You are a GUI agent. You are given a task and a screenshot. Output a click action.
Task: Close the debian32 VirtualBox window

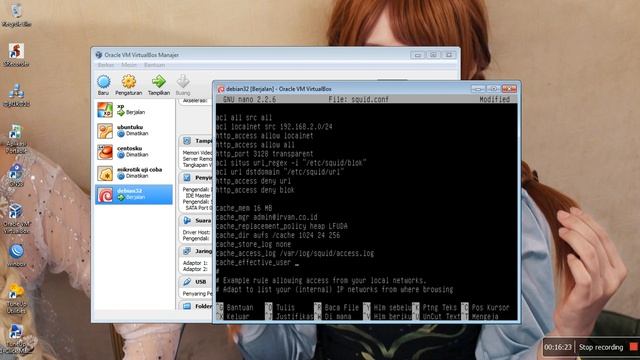click(509, 89)
